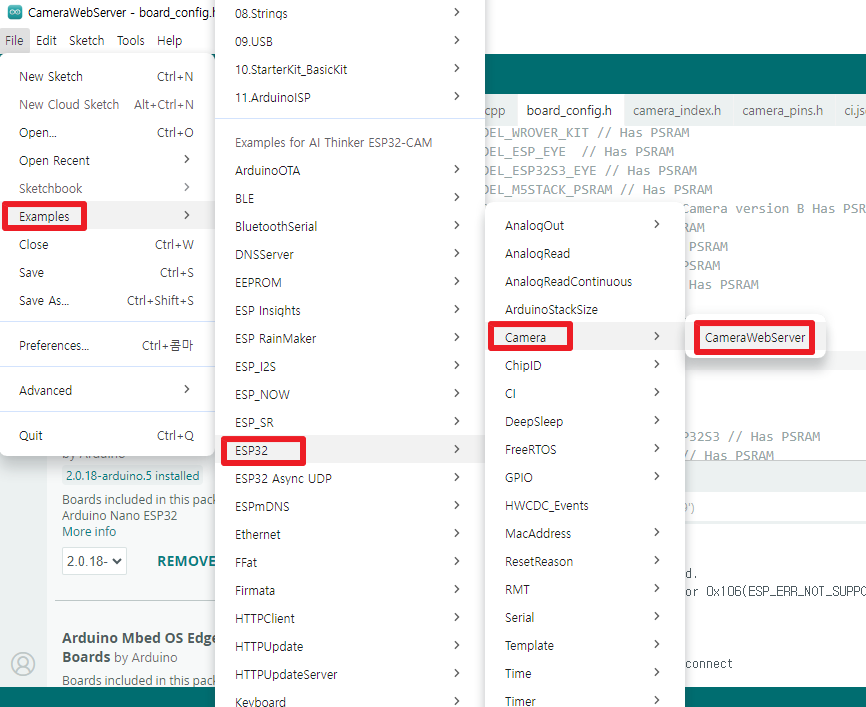The width and height of the screenshot is (866, 707).
Task: Expand the Firmata examples submenu
Action: click(350, 590)
